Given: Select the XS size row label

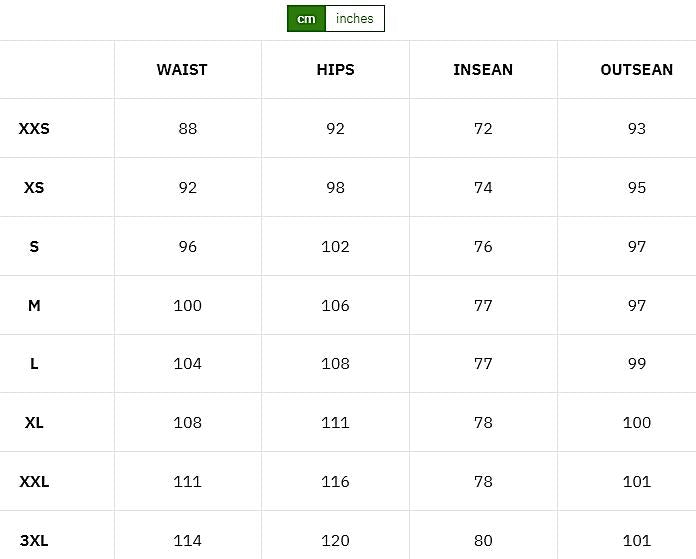Looking at the screenshot, I should coord(34,188).
